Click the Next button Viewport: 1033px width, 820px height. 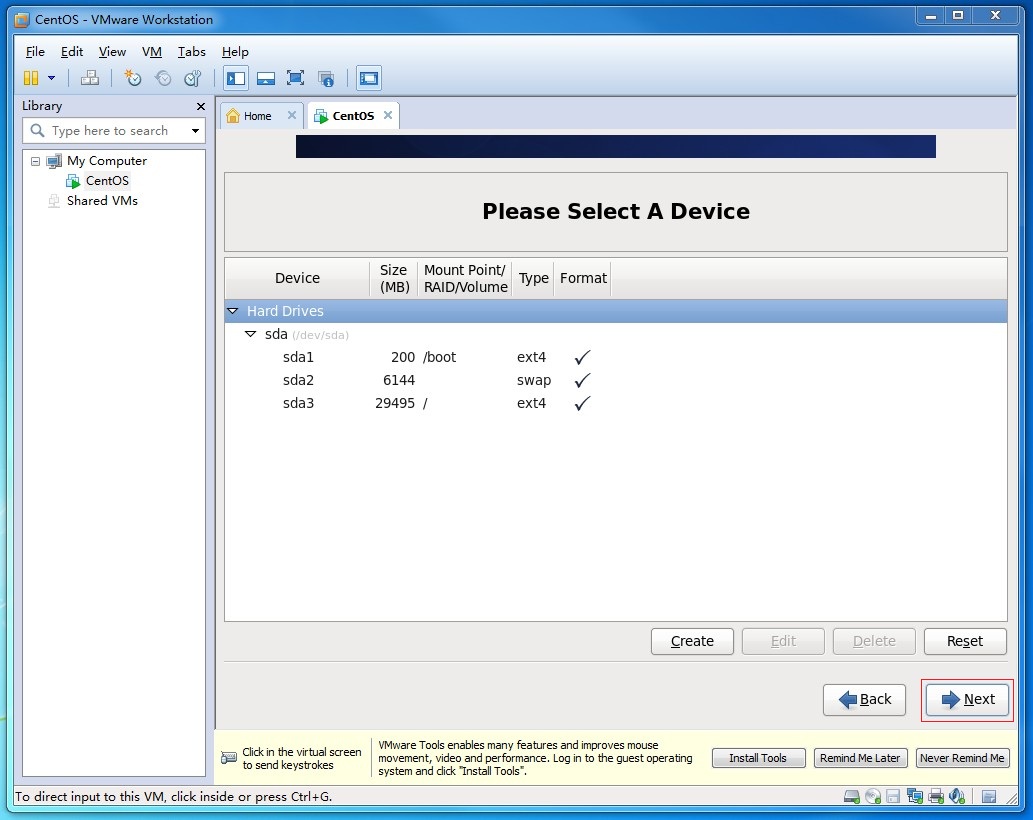coord(967,700)
